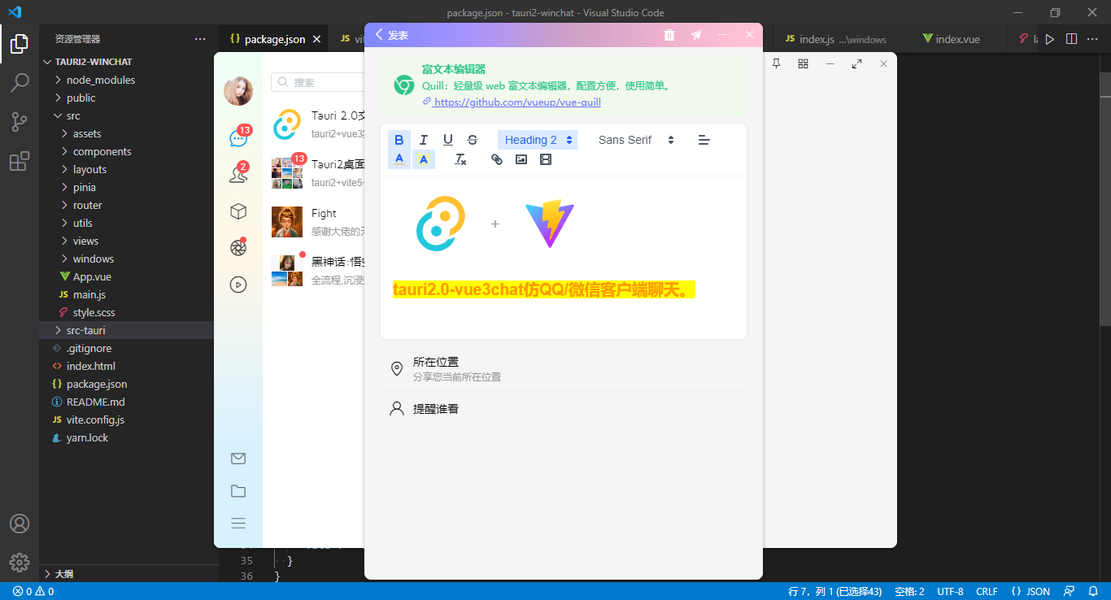Click the cube icon in the chat sidebar

coord(238,211)
